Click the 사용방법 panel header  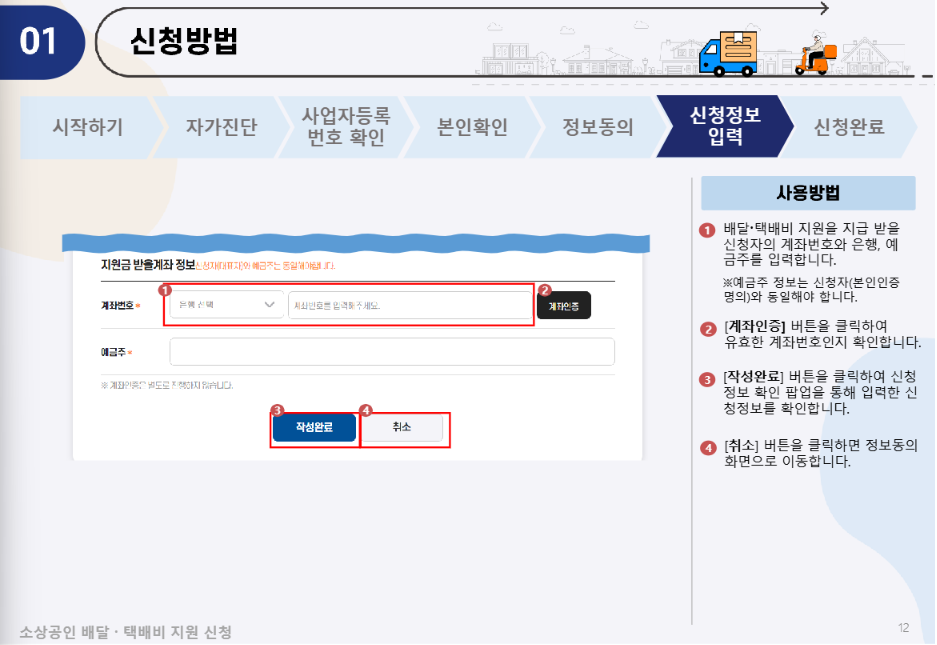pyautogui.click(x=808, y=193)
